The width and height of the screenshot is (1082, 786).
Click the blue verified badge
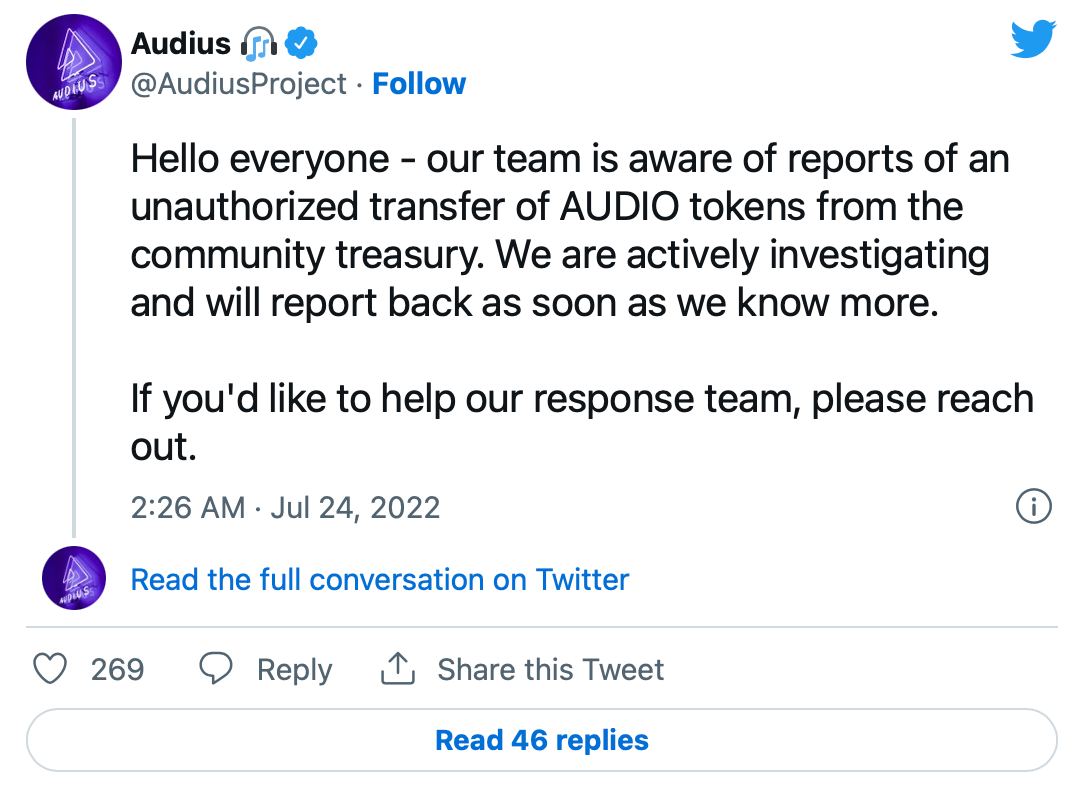click(x=302, y=43)
